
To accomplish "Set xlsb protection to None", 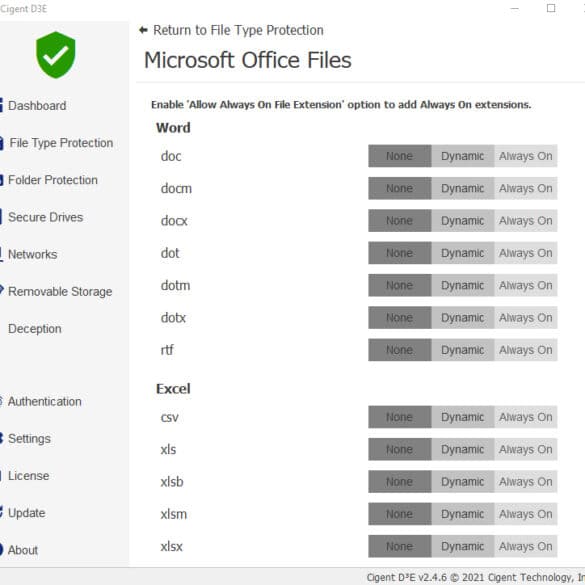I will (400, 482).
